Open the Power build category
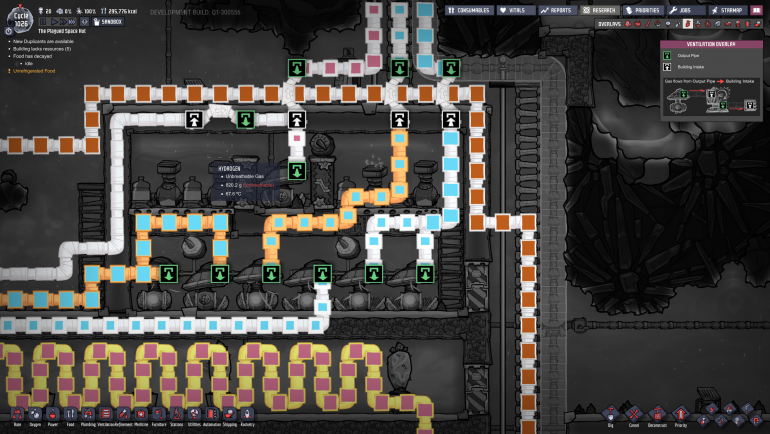The image size is (770, 434). tap(53, 416)
